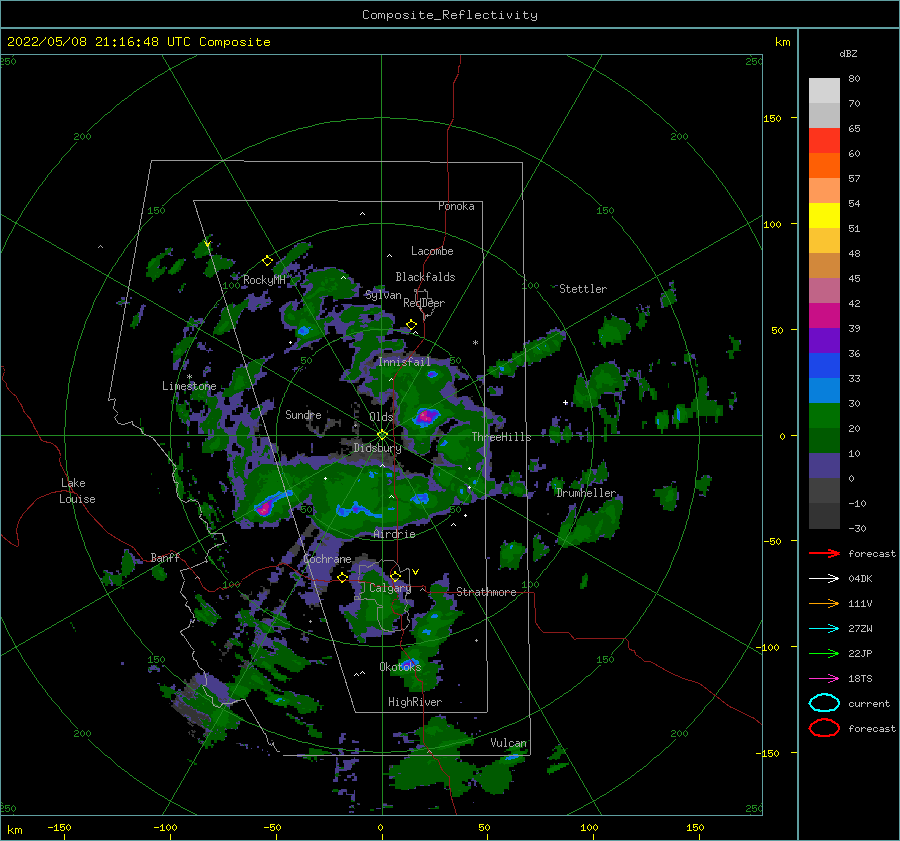
Task: Click the Banff town label
Action: click(165, 557)
